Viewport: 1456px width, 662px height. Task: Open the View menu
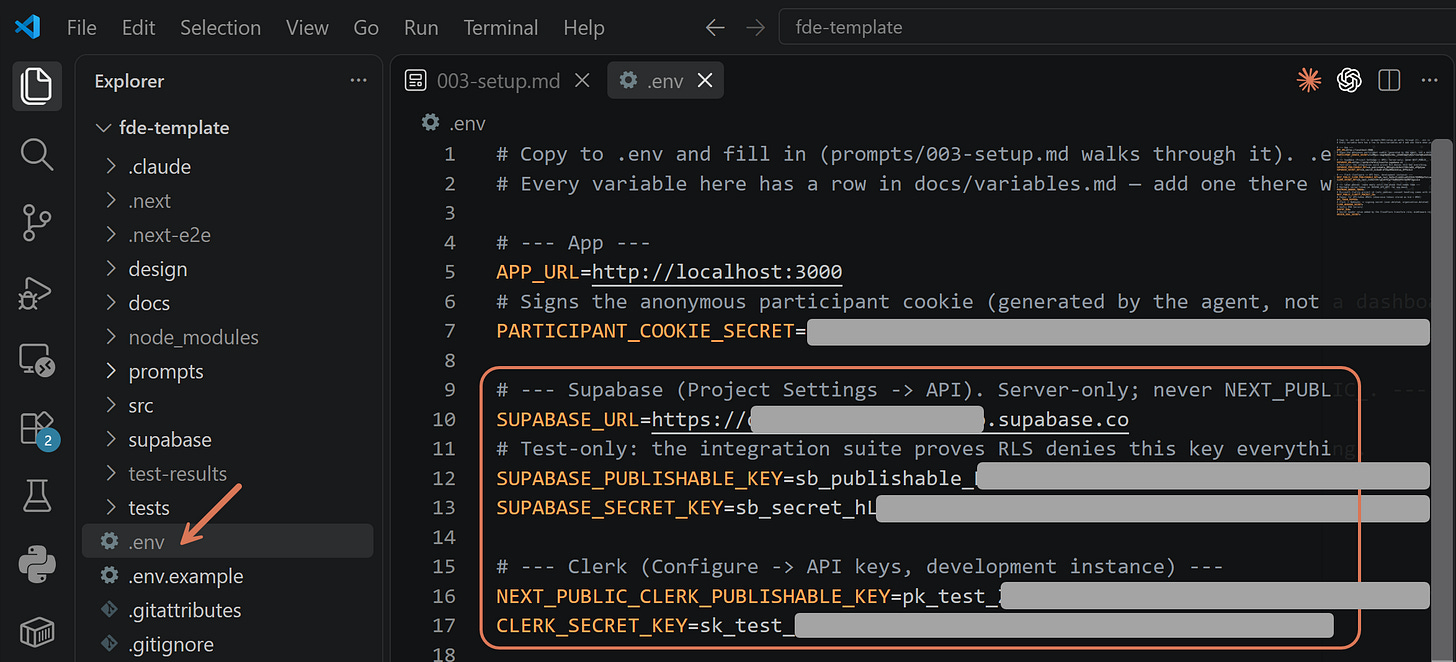pyautogui.click(x=307, y=28)
